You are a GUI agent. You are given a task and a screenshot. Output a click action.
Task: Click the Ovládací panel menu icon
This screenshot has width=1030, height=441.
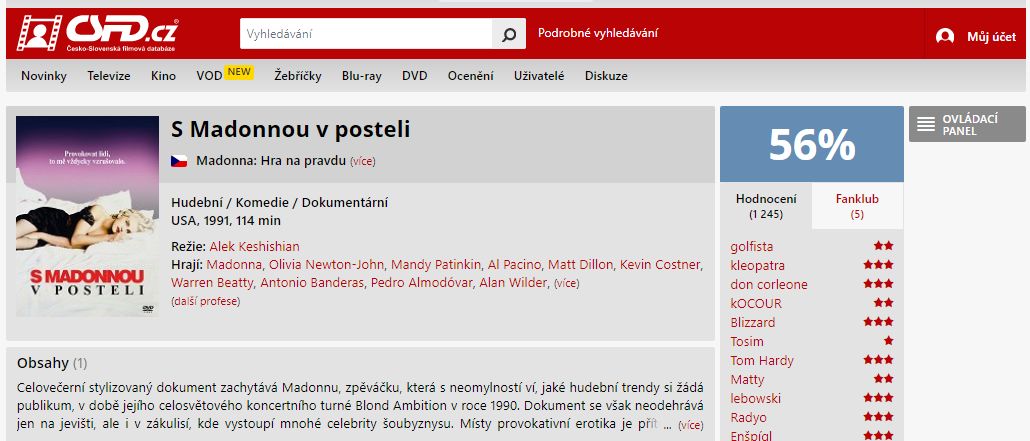tap(926, 124)
